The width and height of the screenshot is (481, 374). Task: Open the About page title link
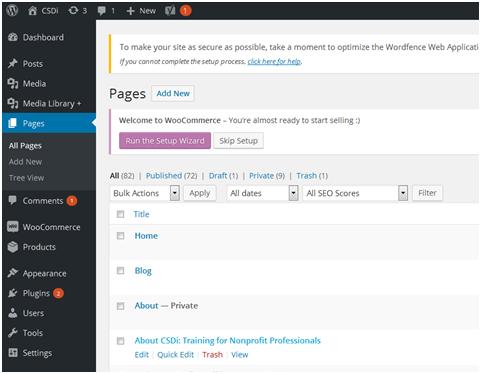coord(146,306)
